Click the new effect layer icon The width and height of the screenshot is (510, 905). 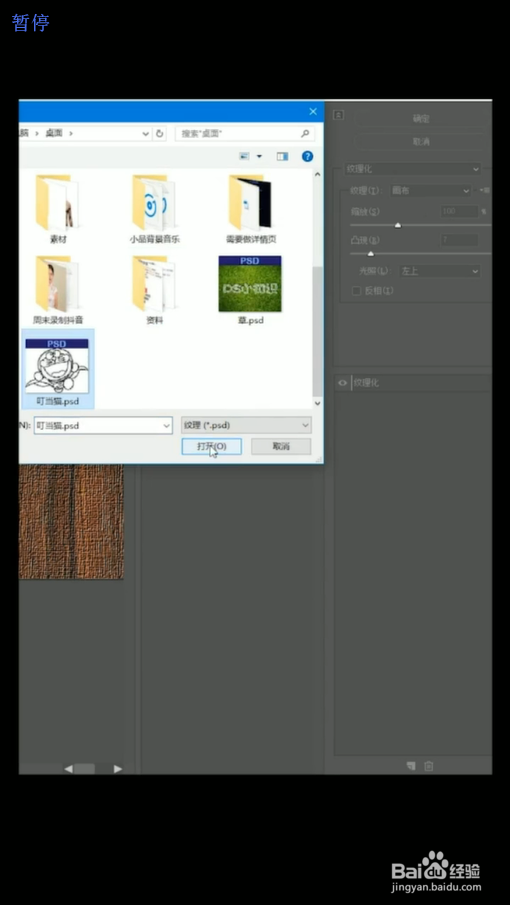(x=411, y=766)
